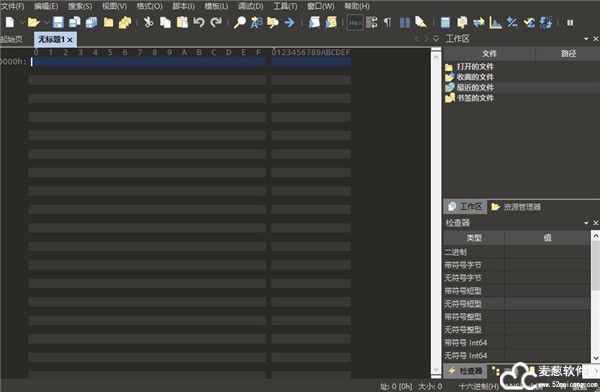Click the Highlight marker icon

(421, 23)
